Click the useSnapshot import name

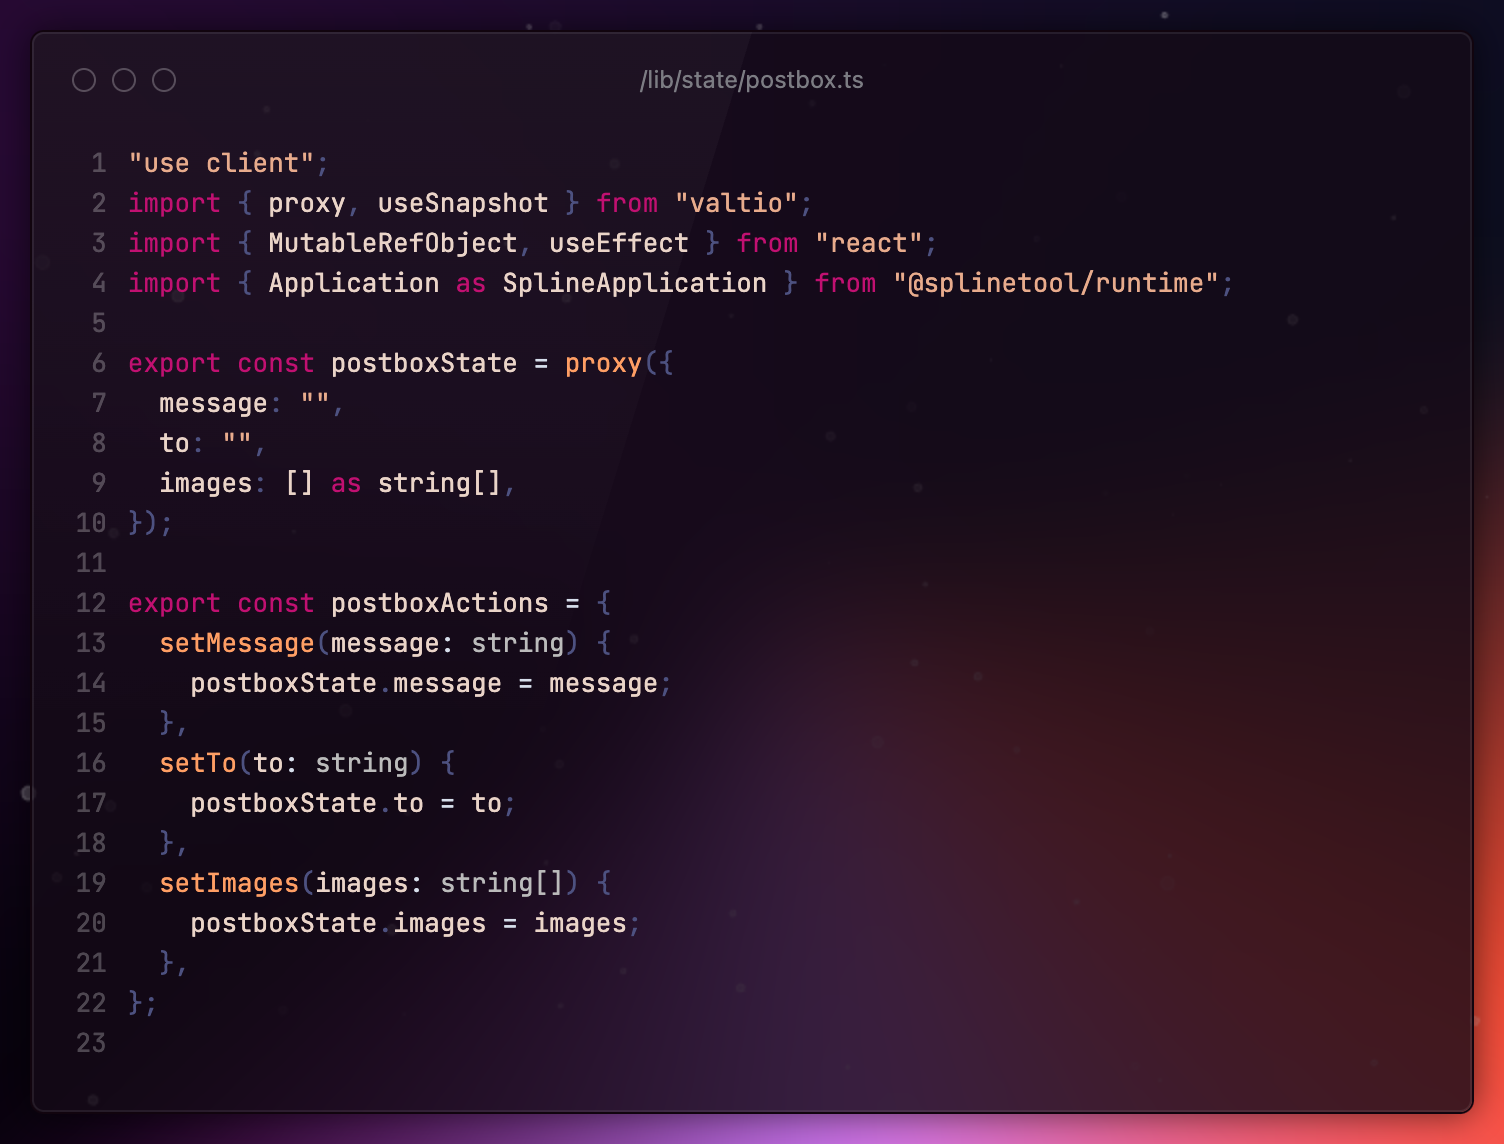pos(463,203)
